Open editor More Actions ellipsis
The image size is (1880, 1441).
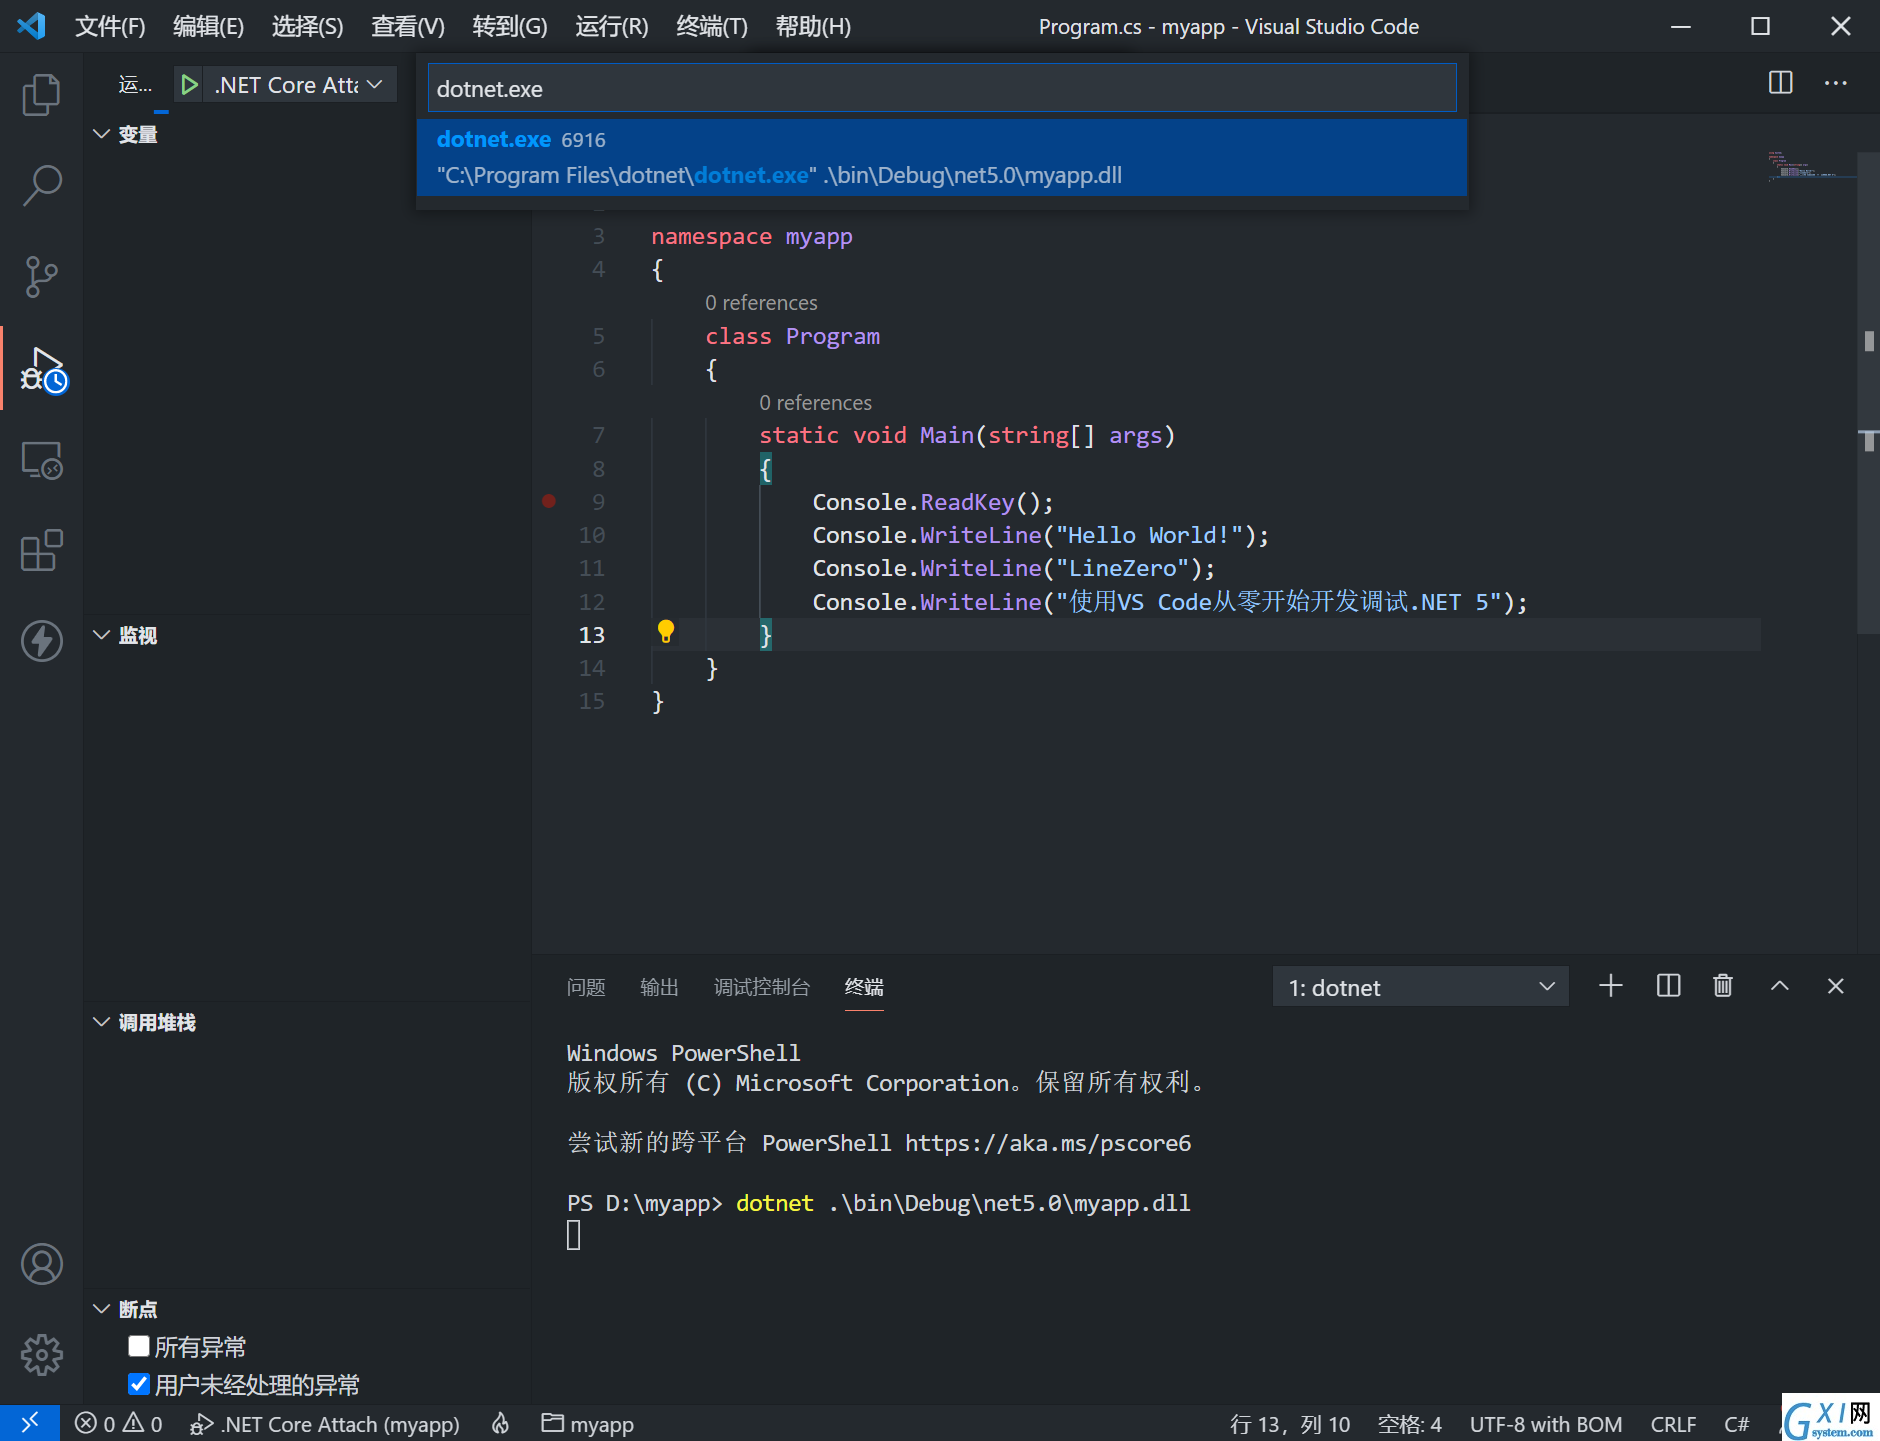point(1835,83)
